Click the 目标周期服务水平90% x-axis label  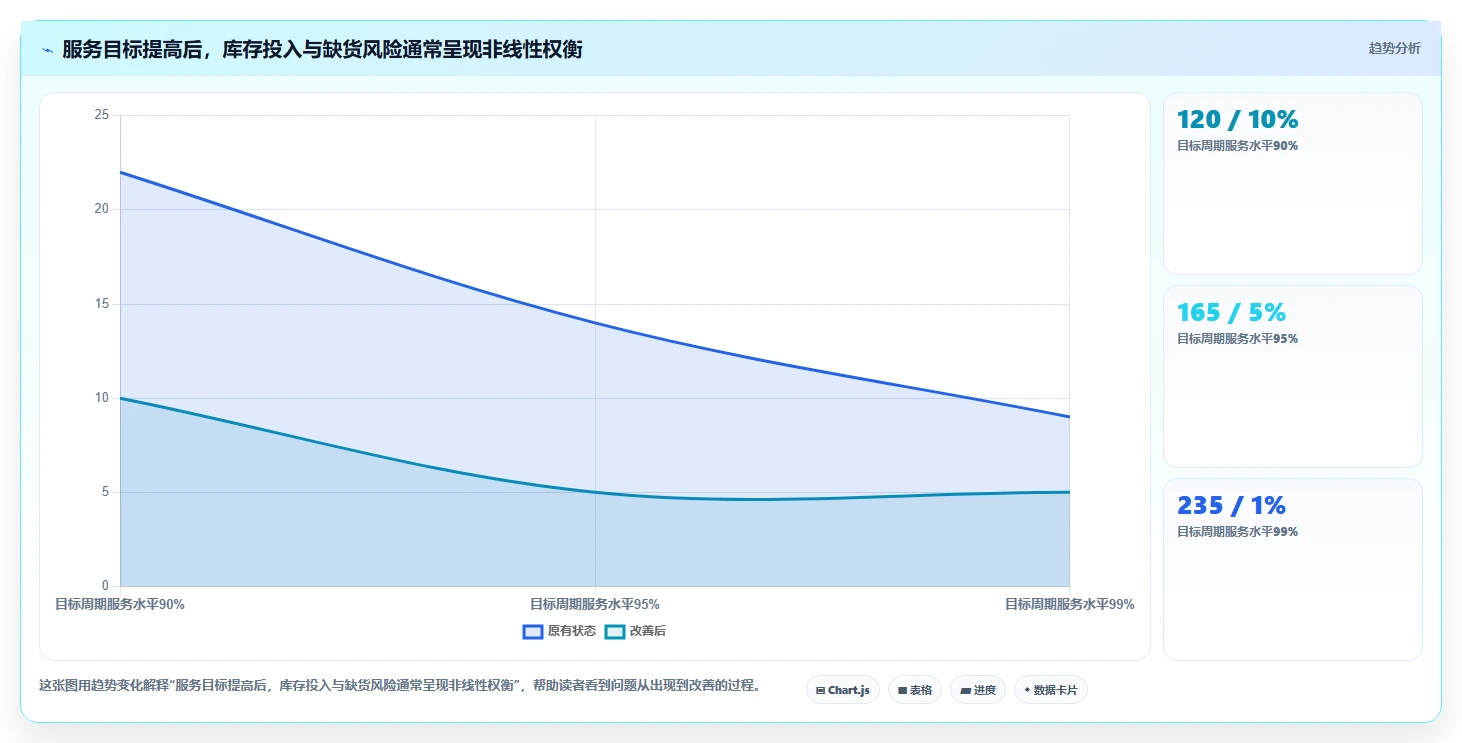click(120, 604)
